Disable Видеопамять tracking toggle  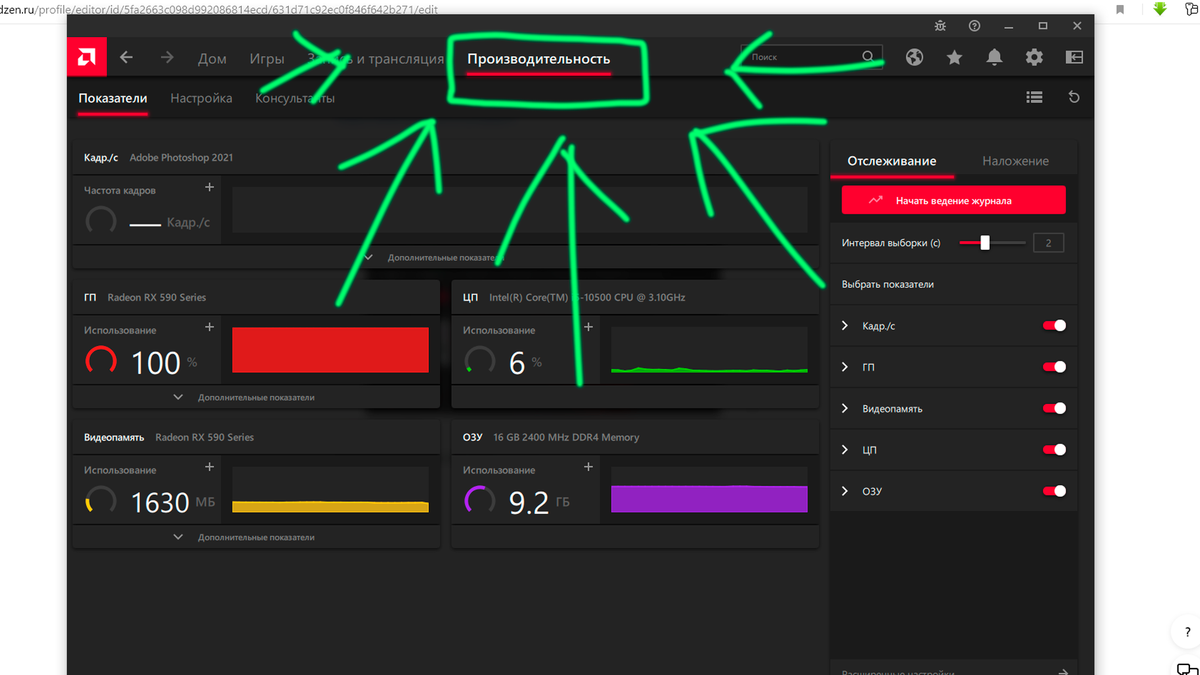pos(1054,408)
